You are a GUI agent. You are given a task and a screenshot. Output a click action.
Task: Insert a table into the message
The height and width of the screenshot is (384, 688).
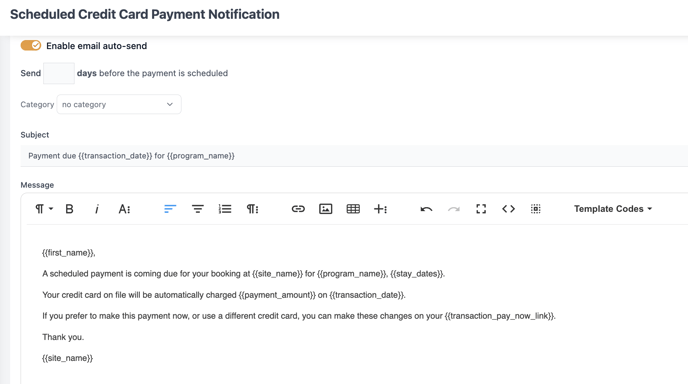(353, 209)
